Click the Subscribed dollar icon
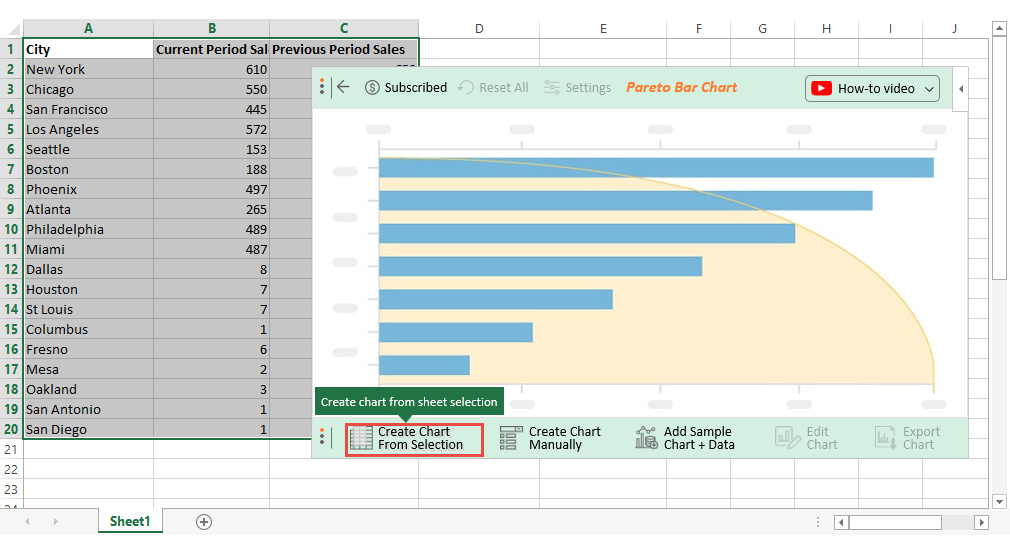 pyautogui.click(x=372, y=88)
